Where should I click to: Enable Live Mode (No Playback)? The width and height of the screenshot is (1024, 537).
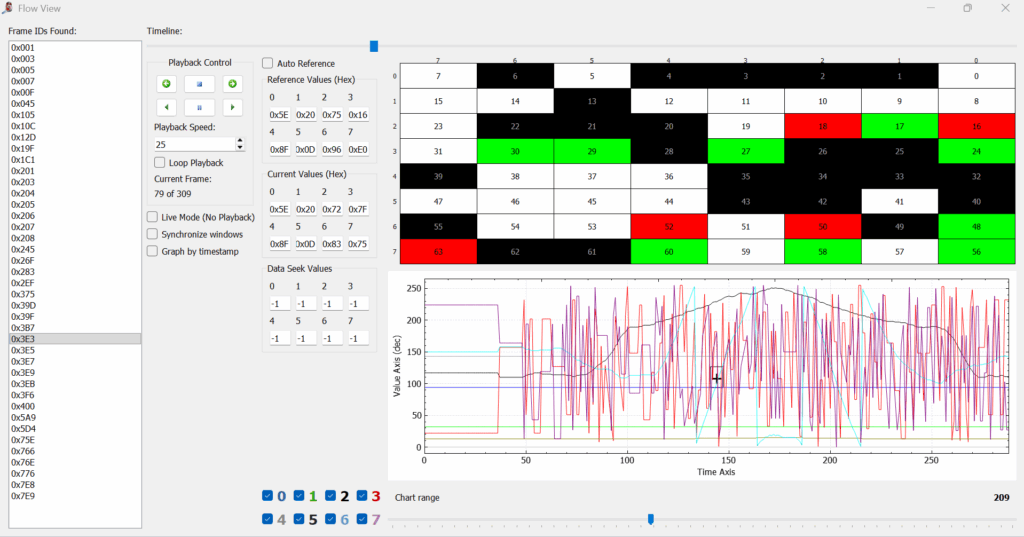(153, 217)
